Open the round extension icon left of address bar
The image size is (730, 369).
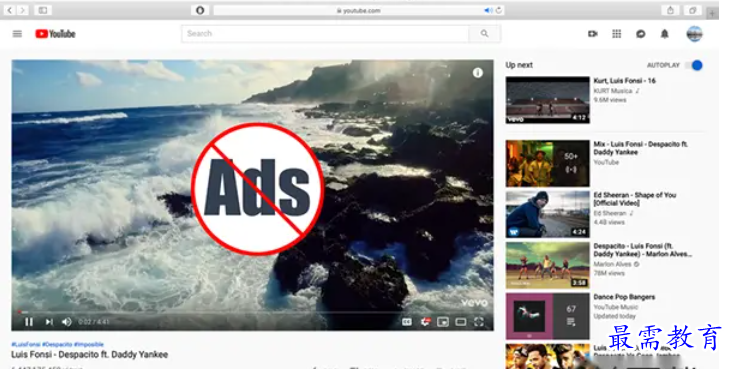click(200, 10)
